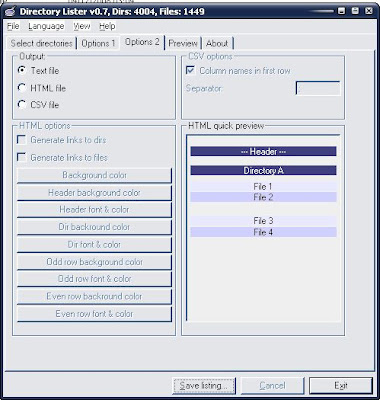Open Odd row font & color settings

(x=95, y=279)
